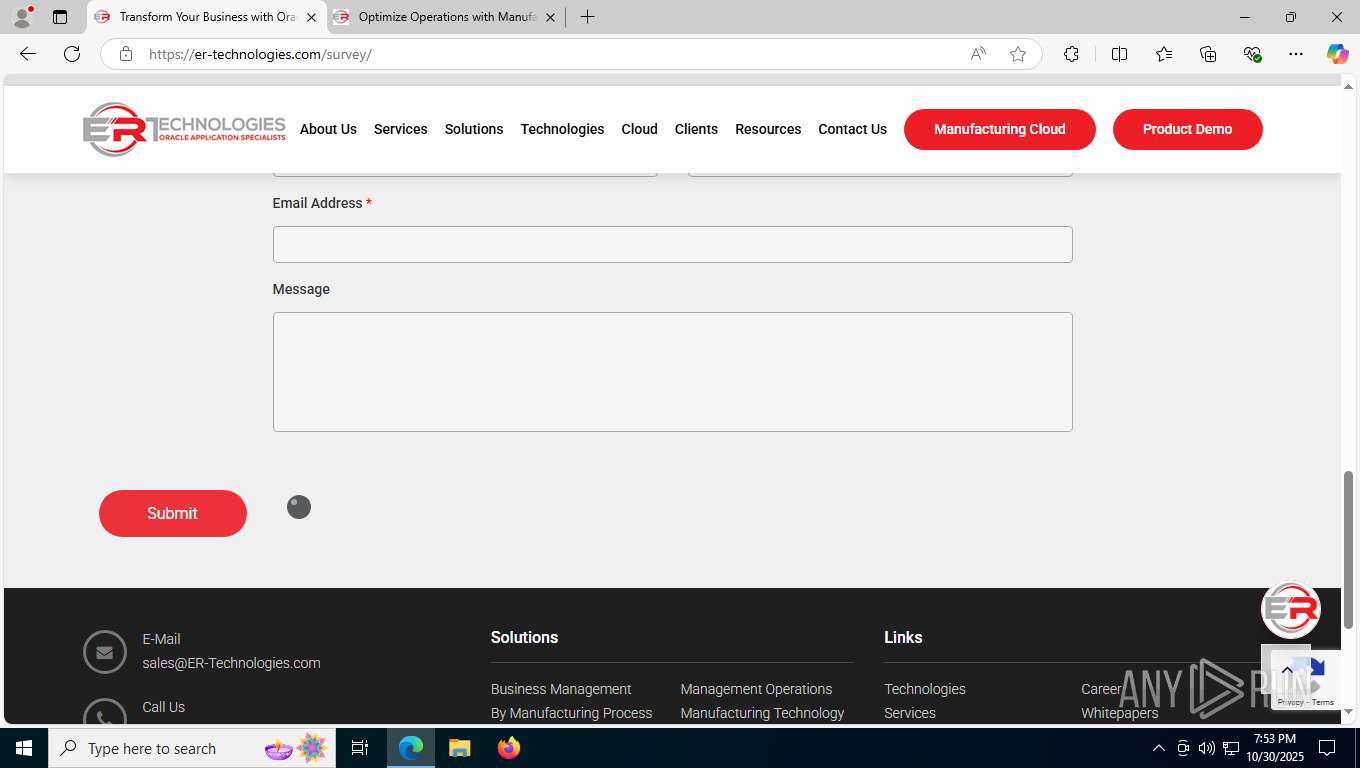Open File Explorer taskbar icon
1360x768 pixels.
click(459, 748)
